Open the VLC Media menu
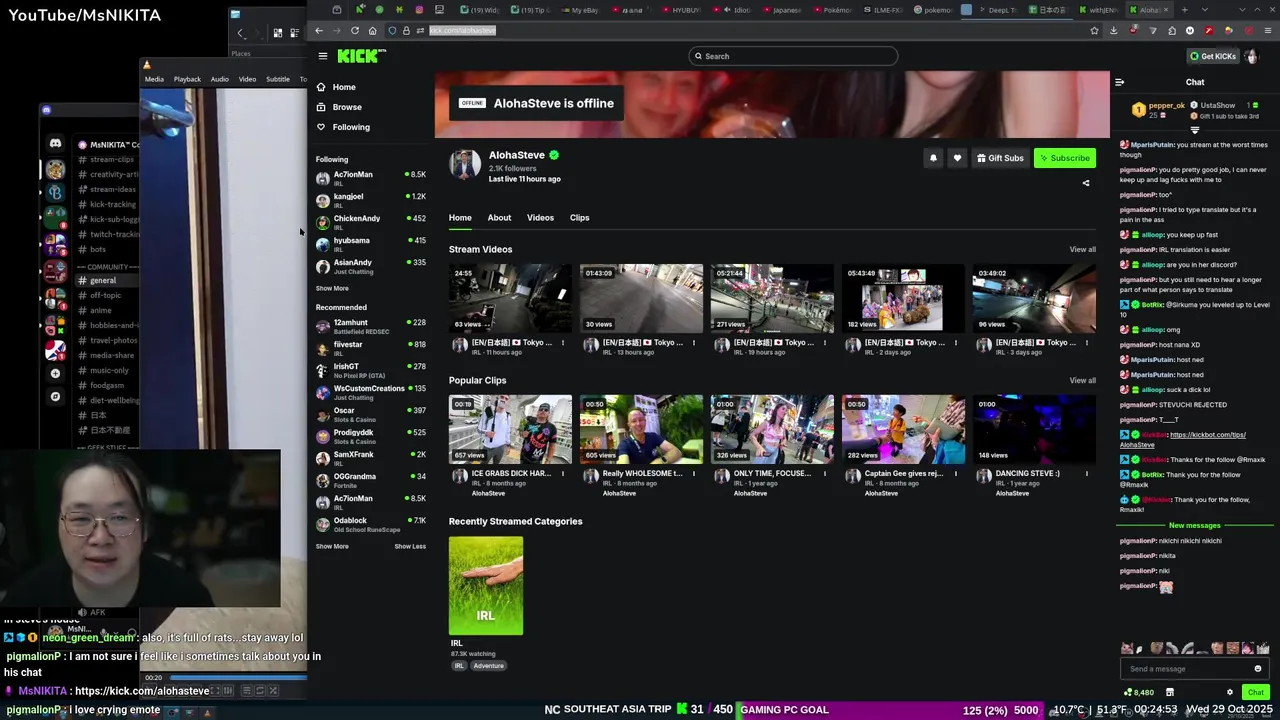1280x720 pixels. click(x=154, y=79)
